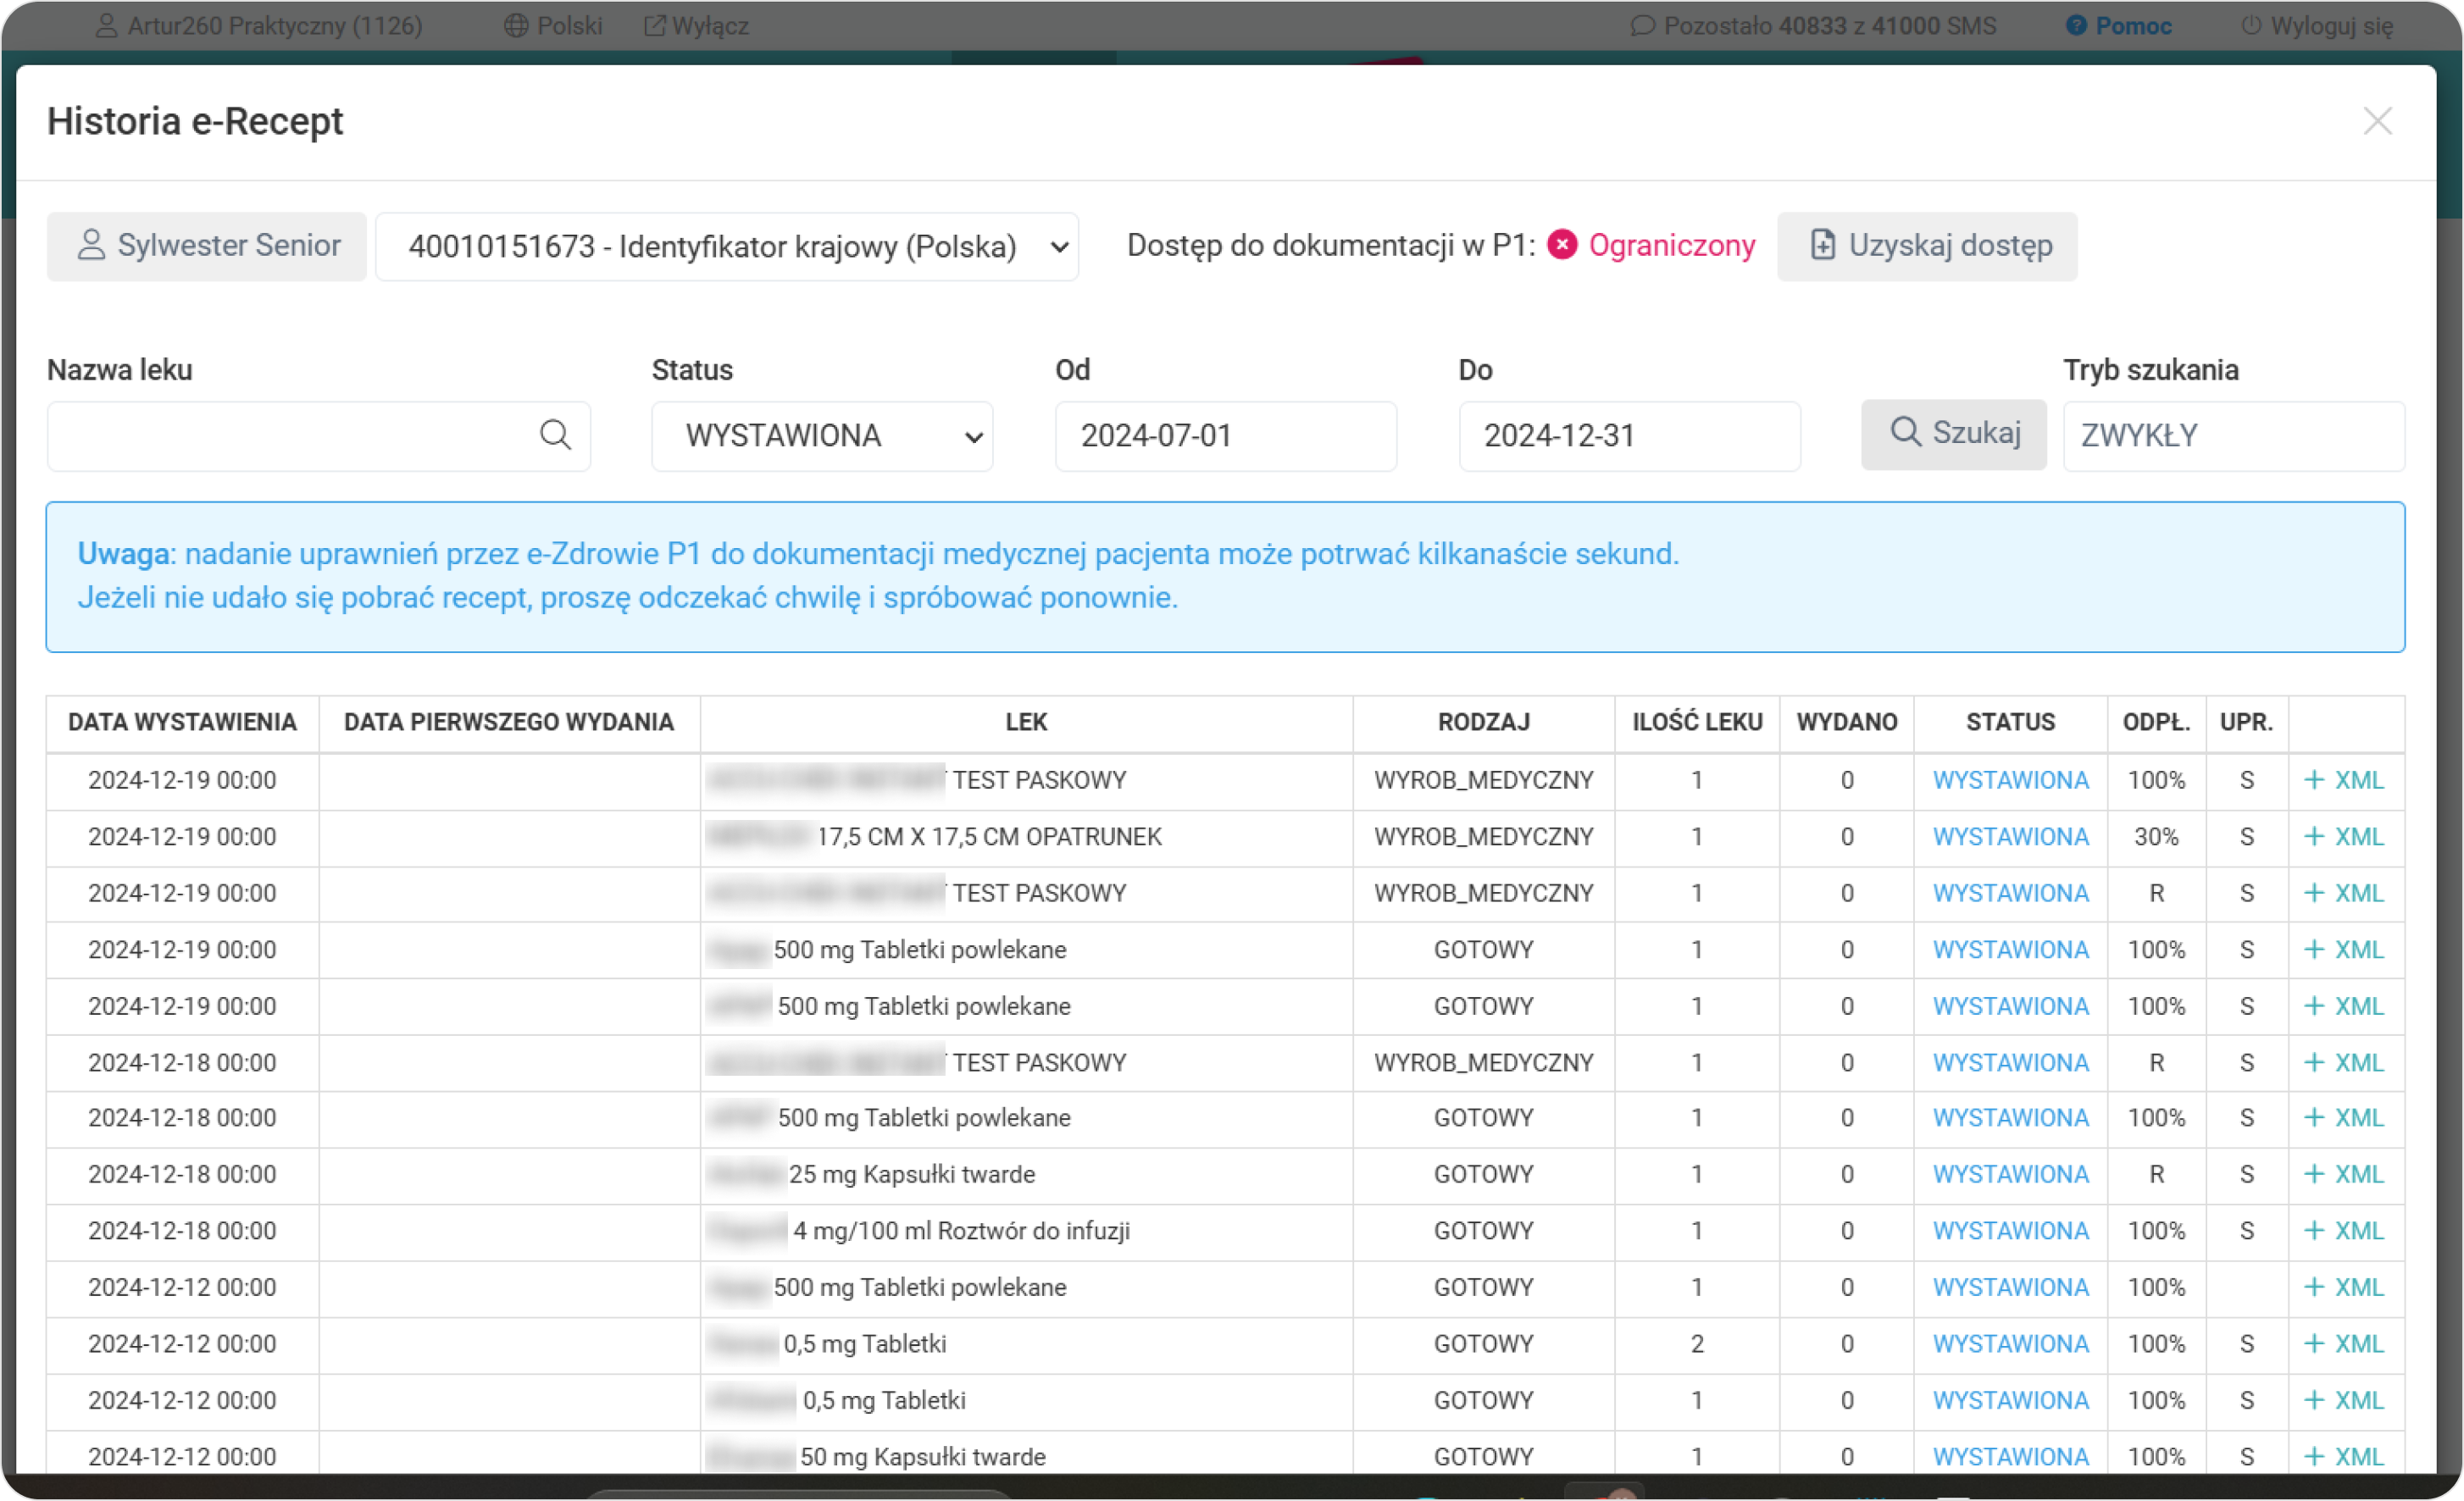This screenshot has height=1501, width=2464.
Task: Click the magnifier icon in Nazwa leku field
Action: 555,435
